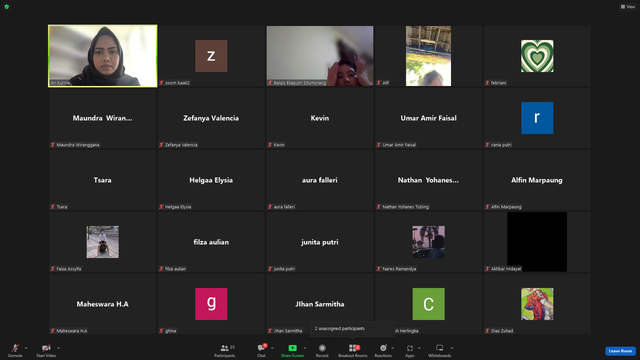Select the Nathan Yohanes Tobing tile
This screenshot has width=640, height=360.
[429, 180]
